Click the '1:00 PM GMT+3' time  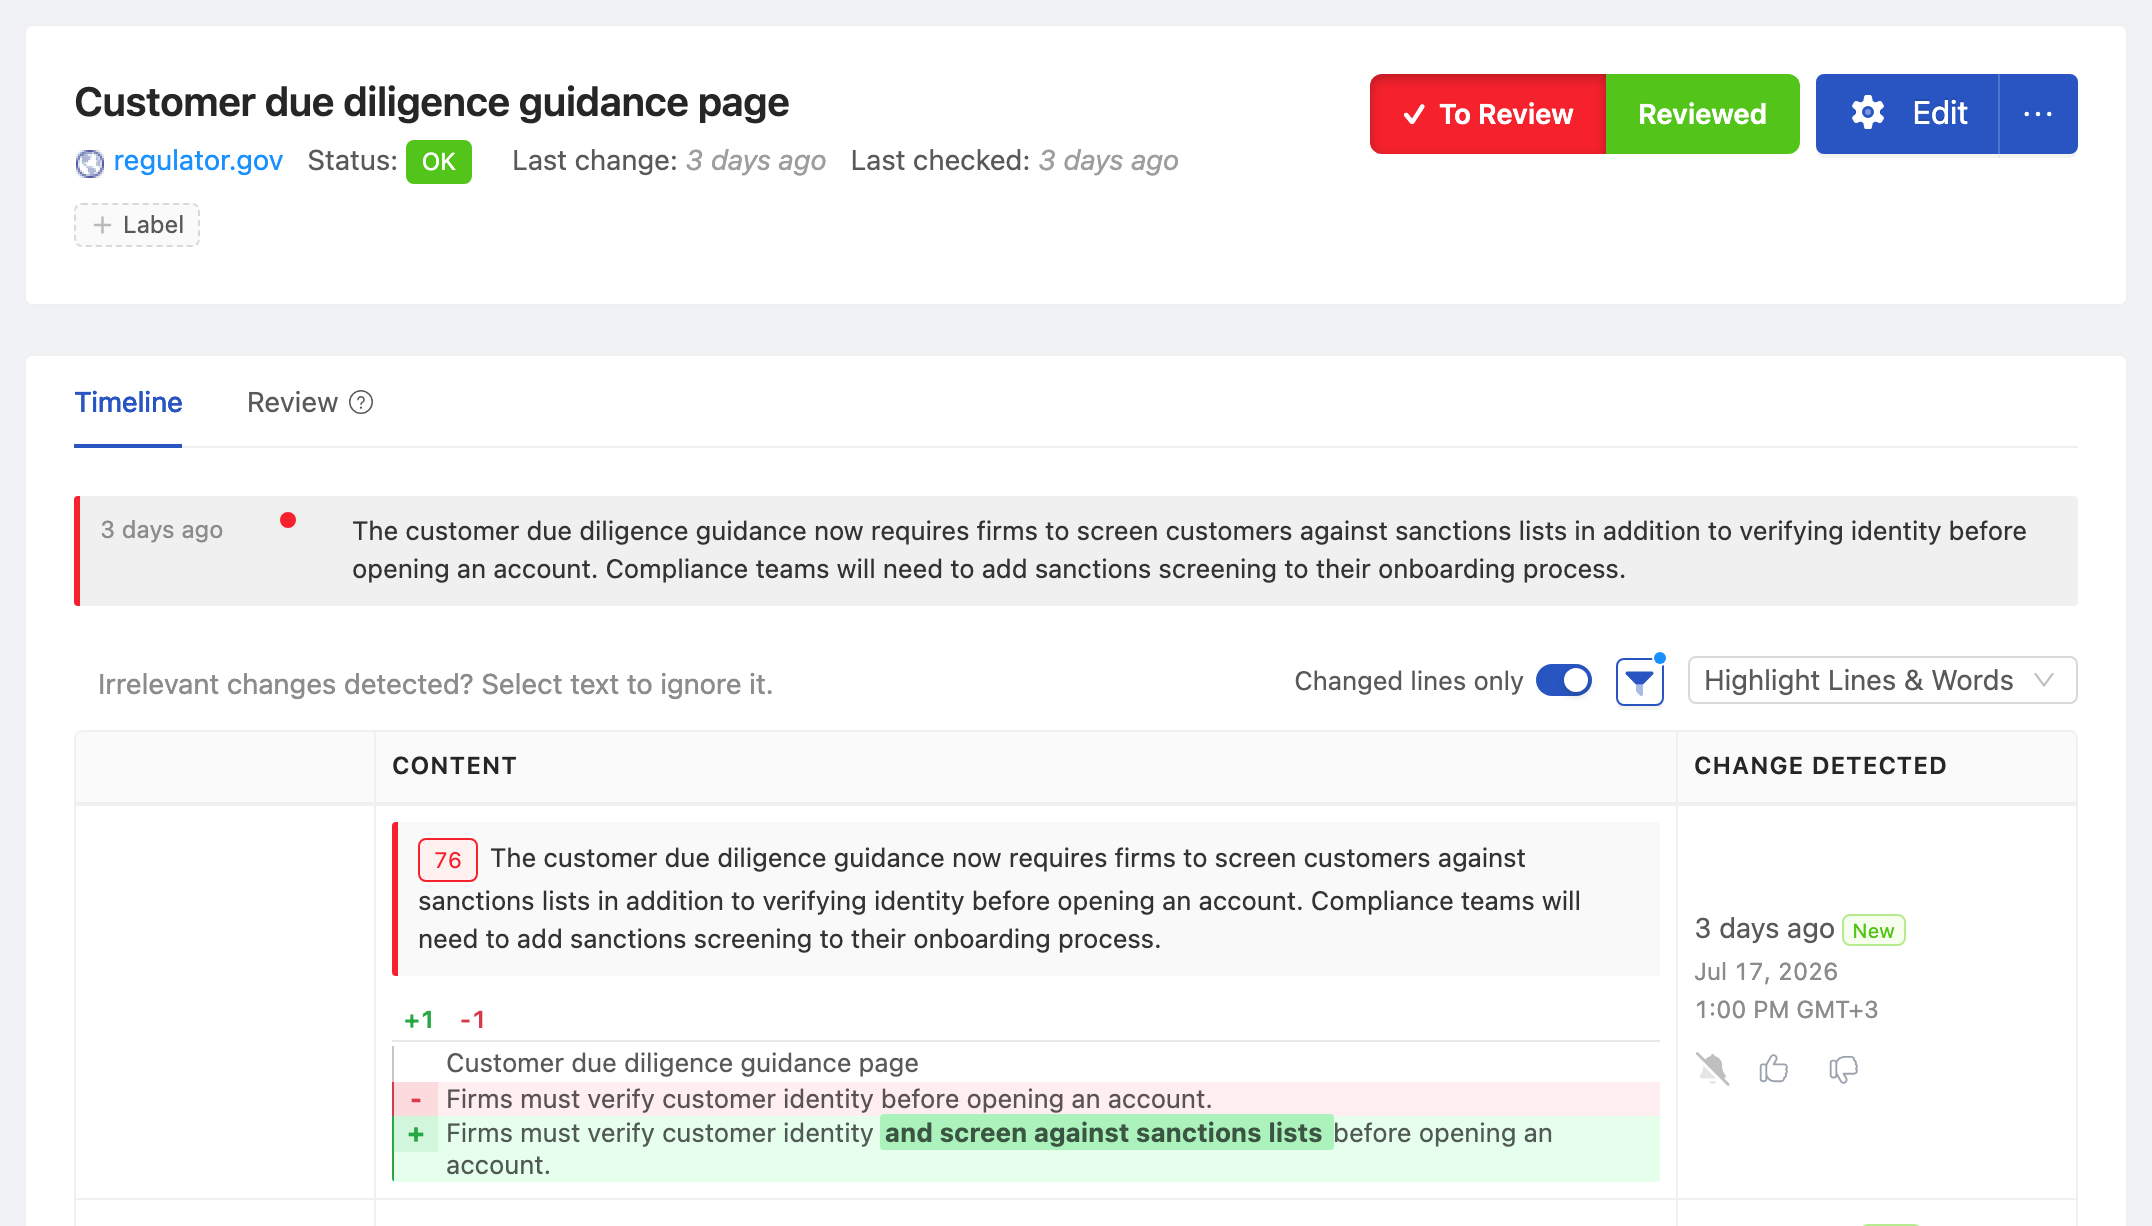pyautogui.click(x=1786, y=1009)
